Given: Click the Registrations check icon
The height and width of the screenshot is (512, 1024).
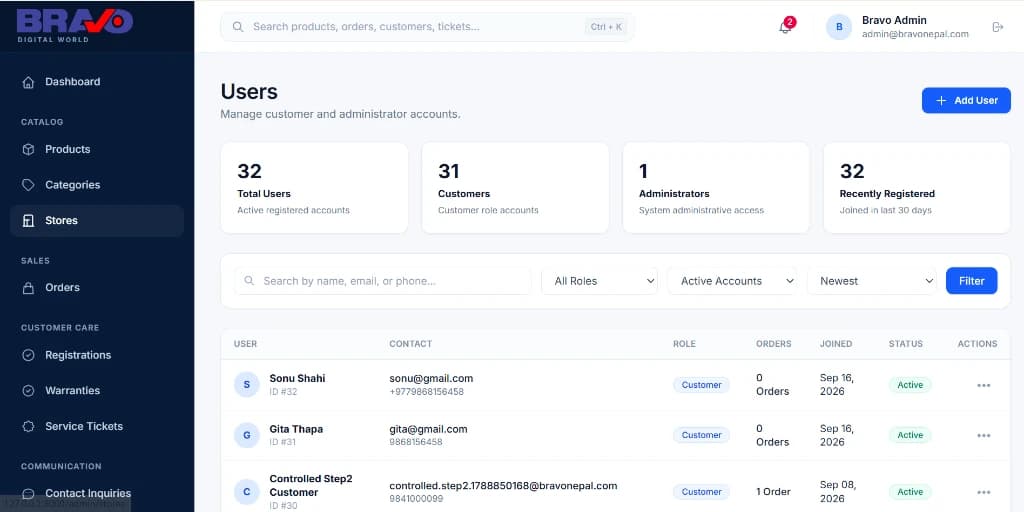Looking at the screenshot, I should [28, 355].
